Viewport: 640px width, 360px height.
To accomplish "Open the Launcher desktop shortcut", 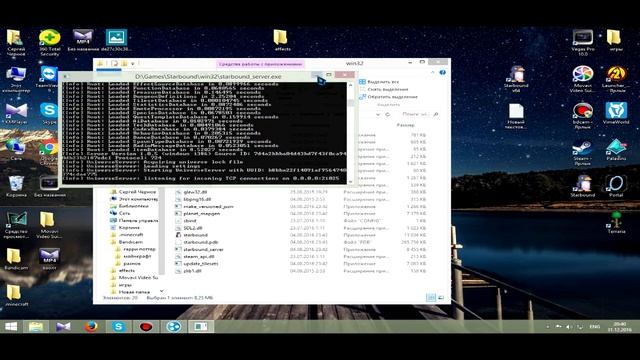I will tap(616, 78).
